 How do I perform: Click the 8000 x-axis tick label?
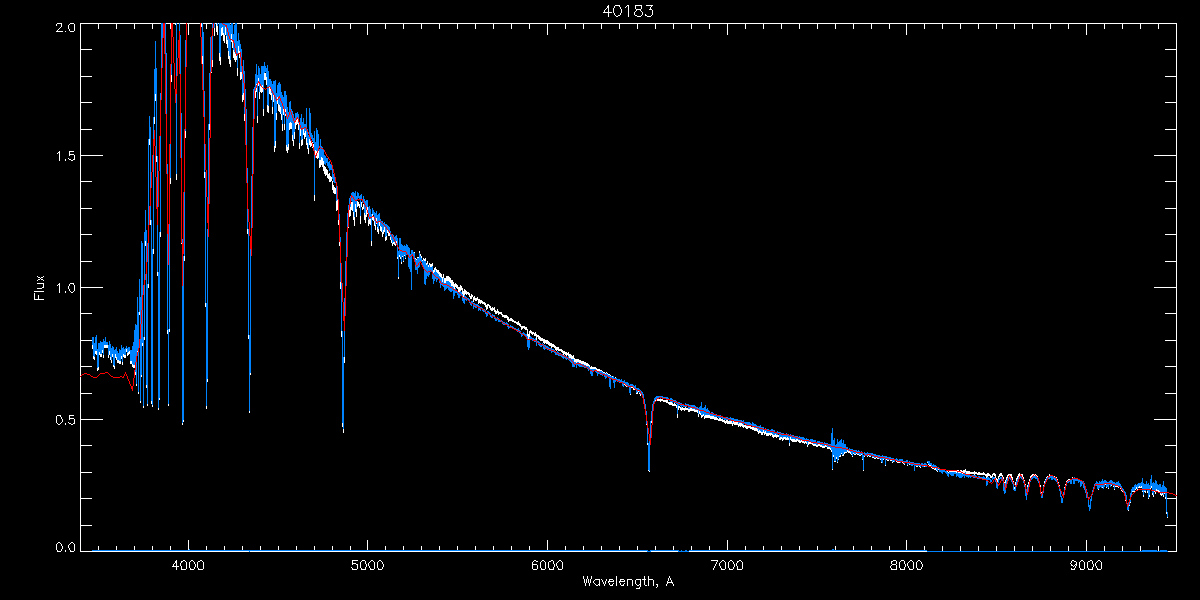pyautogui.click(x=907, y=563)
